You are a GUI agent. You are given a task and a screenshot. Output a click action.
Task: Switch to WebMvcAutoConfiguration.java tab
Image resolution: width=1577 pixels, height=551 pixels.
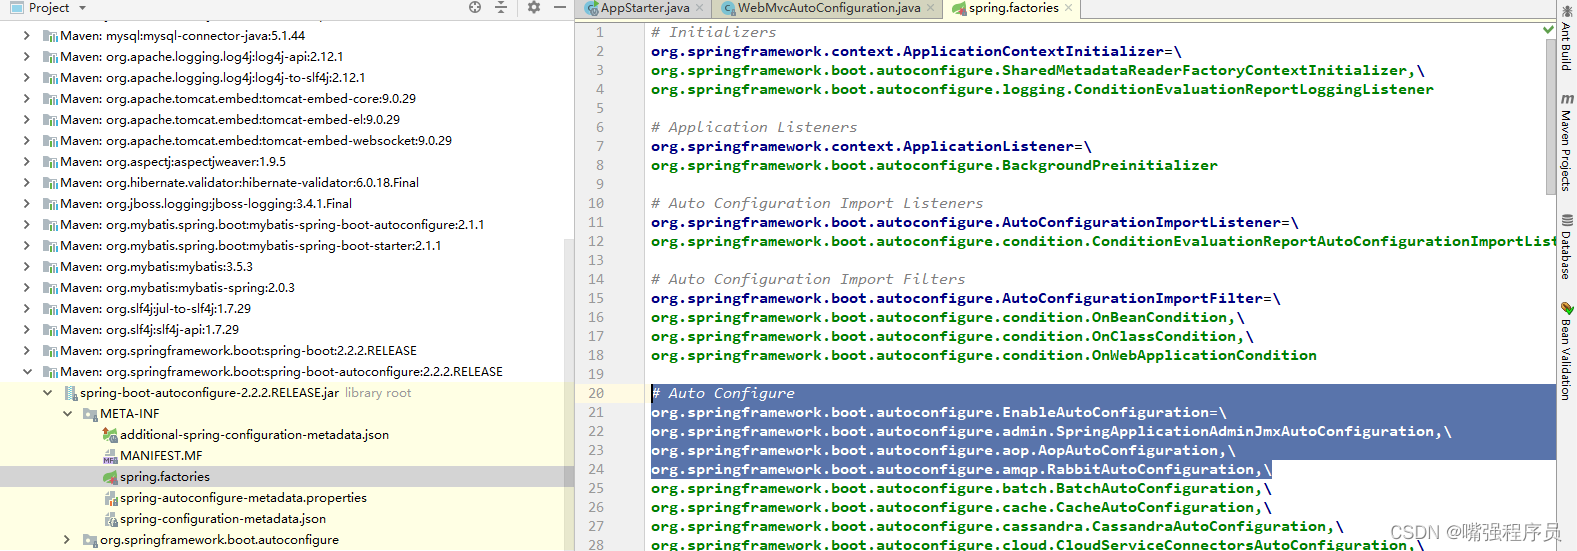pos(829,8)
